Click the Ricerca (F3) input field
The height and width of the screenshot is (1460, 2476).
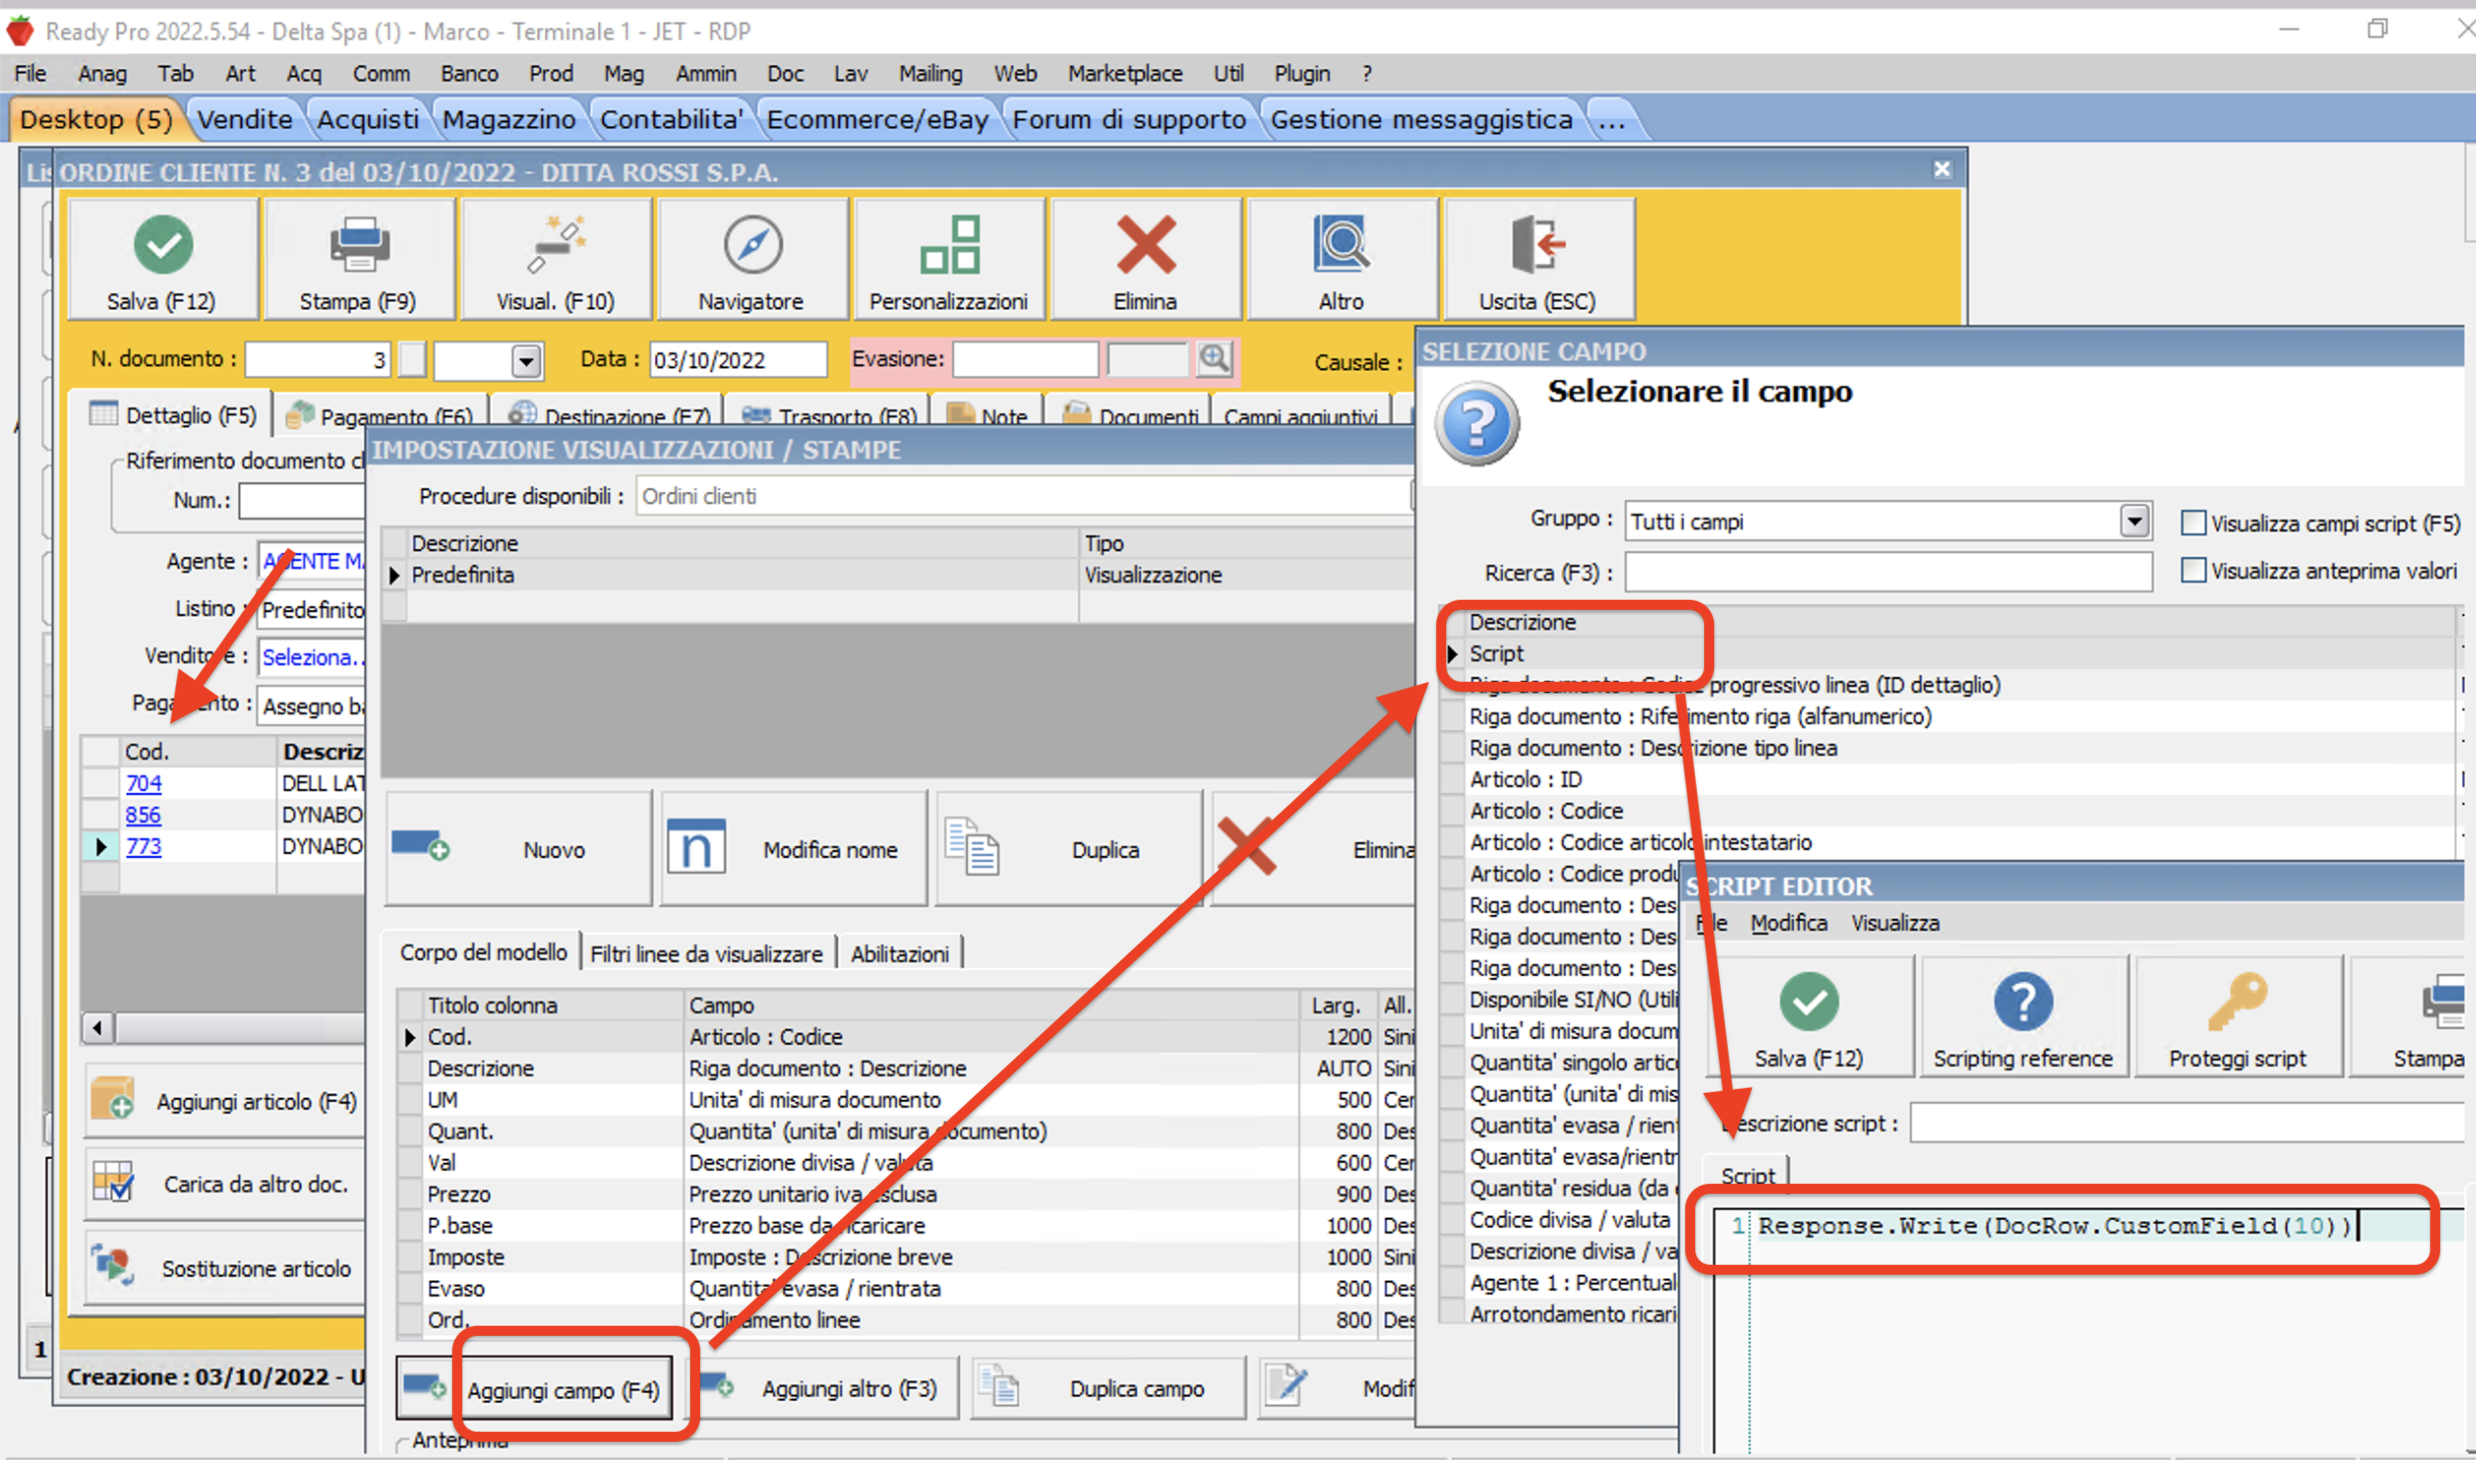pyautogui.click(x=1887, y=573)
